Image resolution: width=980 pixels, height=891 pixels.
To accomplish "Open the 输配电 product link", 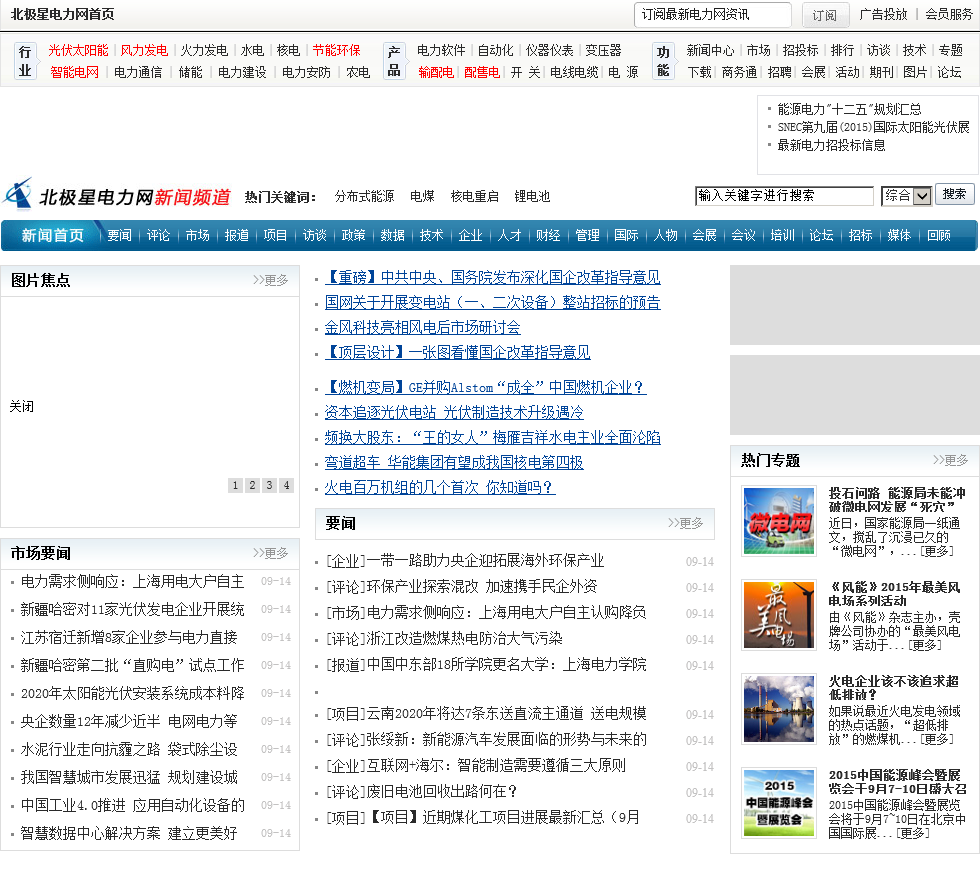I will coord(436,72).
